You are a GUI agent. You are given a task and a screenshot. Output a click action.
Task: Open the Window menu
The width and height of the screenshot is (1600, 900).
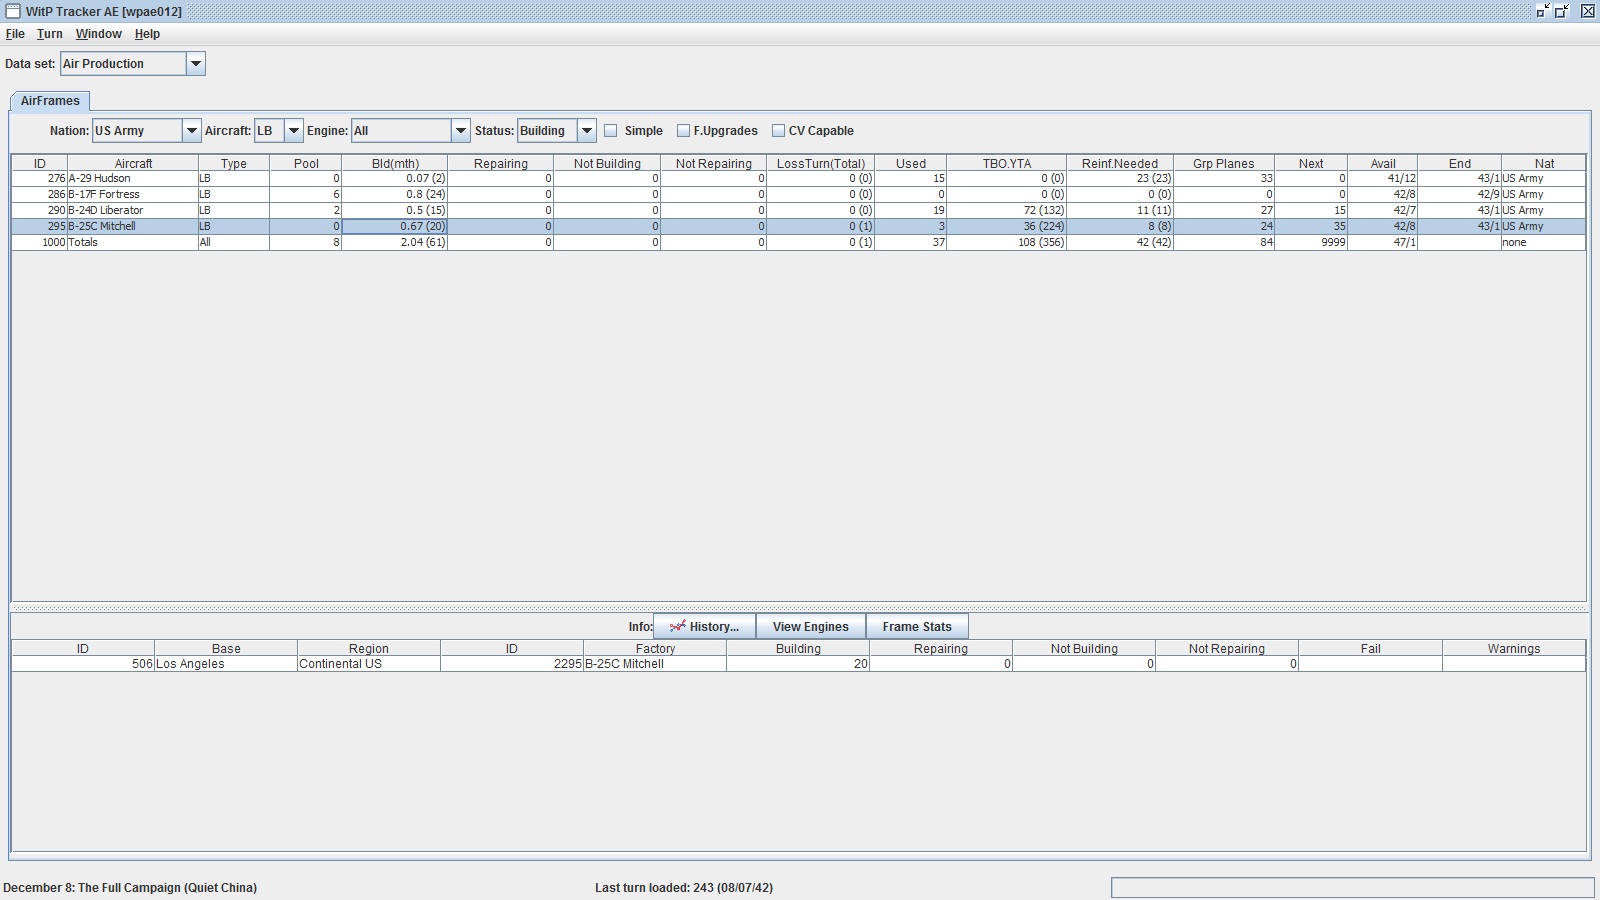pos(99,34)
